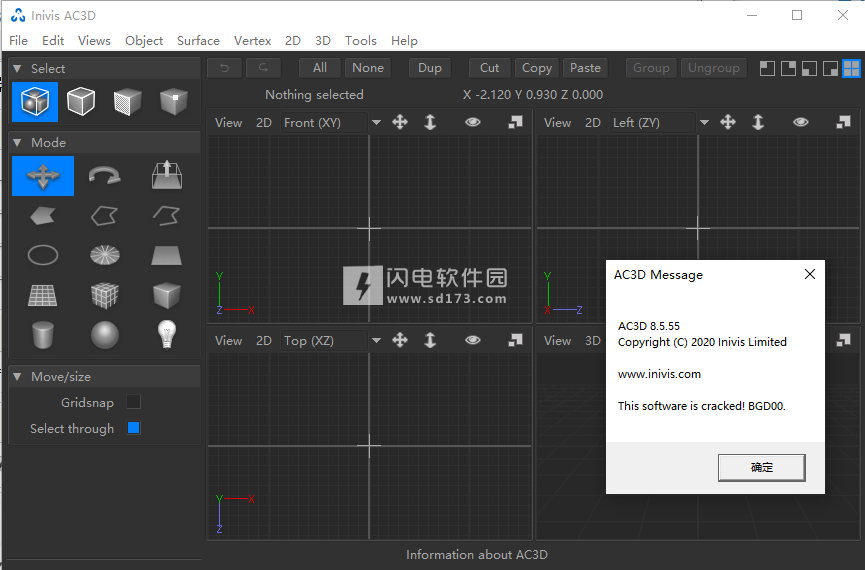Screen dimensions: 865x570
Task: Choose the open Polyline drawing tool
Action: pyautogui.click(x=167, y=216)
